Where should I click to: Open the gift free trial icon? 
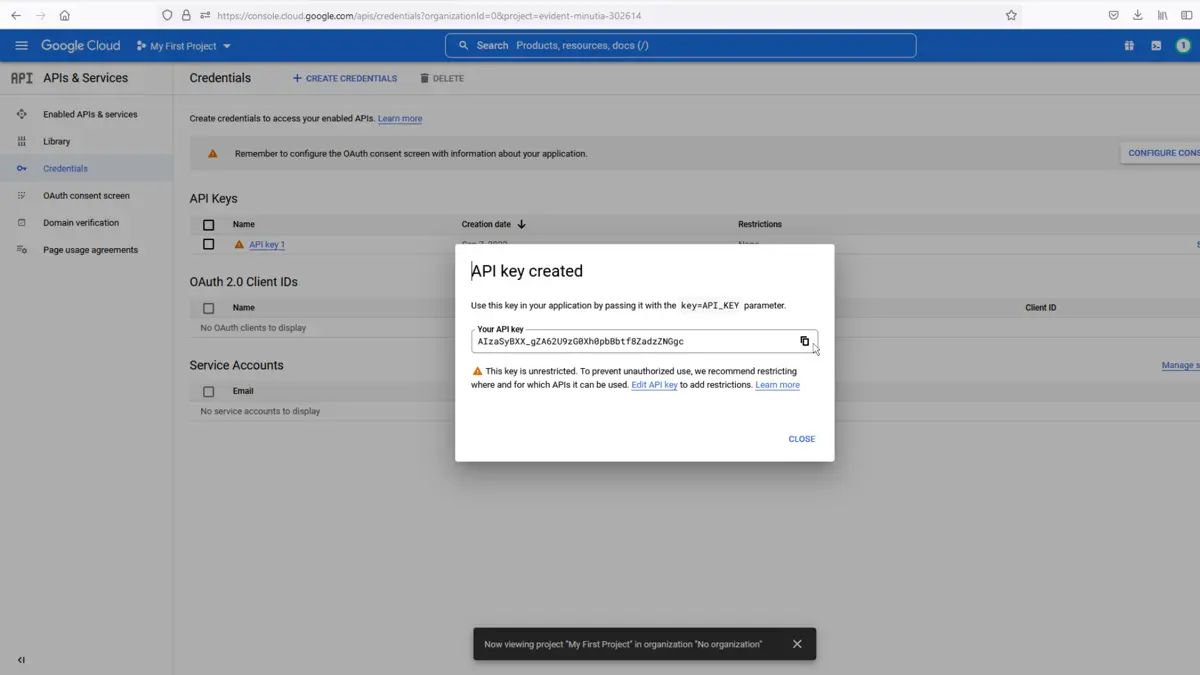(x=1129, y=46)
